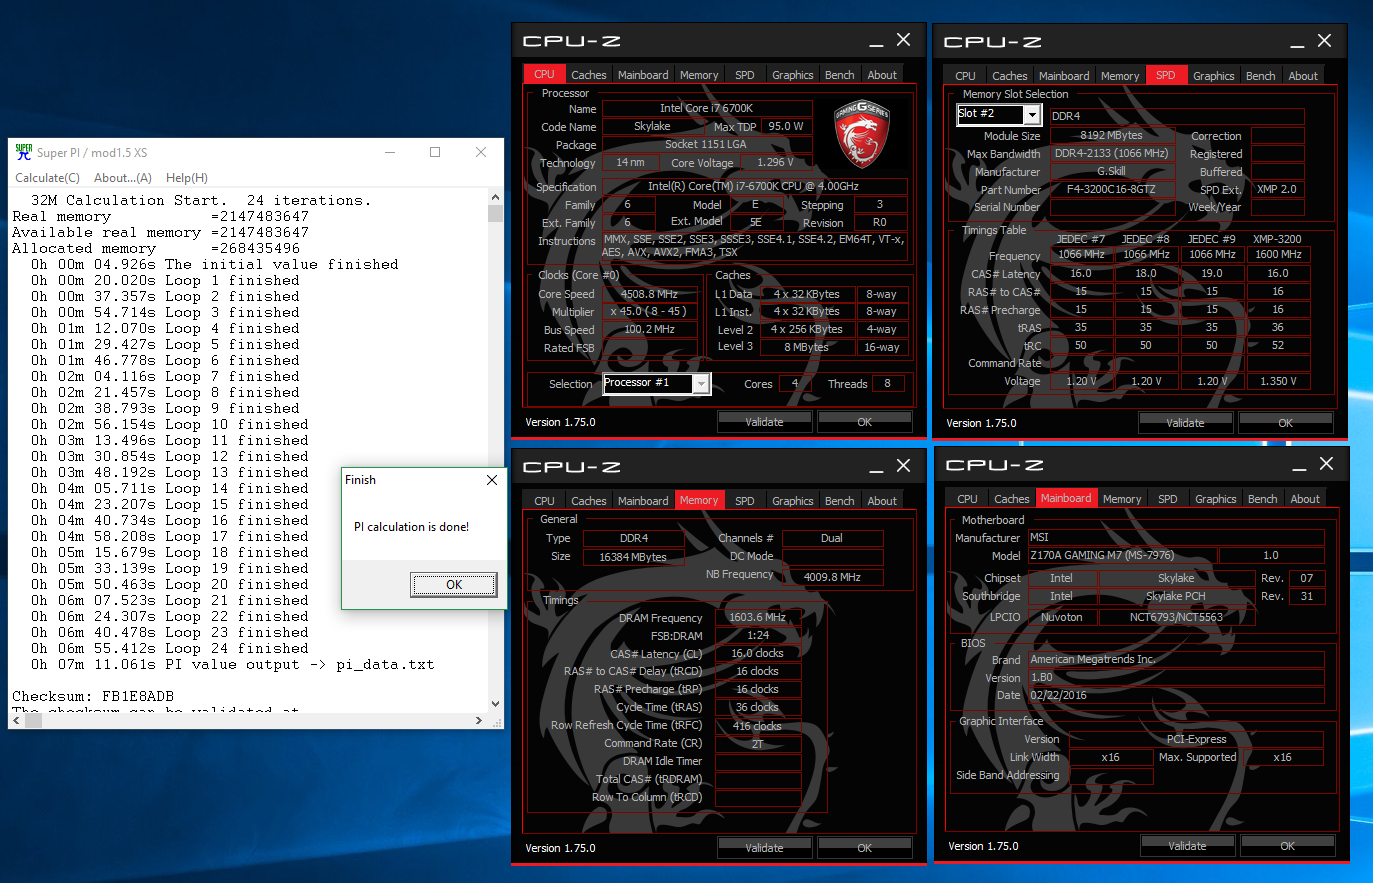Click the Memory Size 16384 MBytes field

click(x=633, y=557)
